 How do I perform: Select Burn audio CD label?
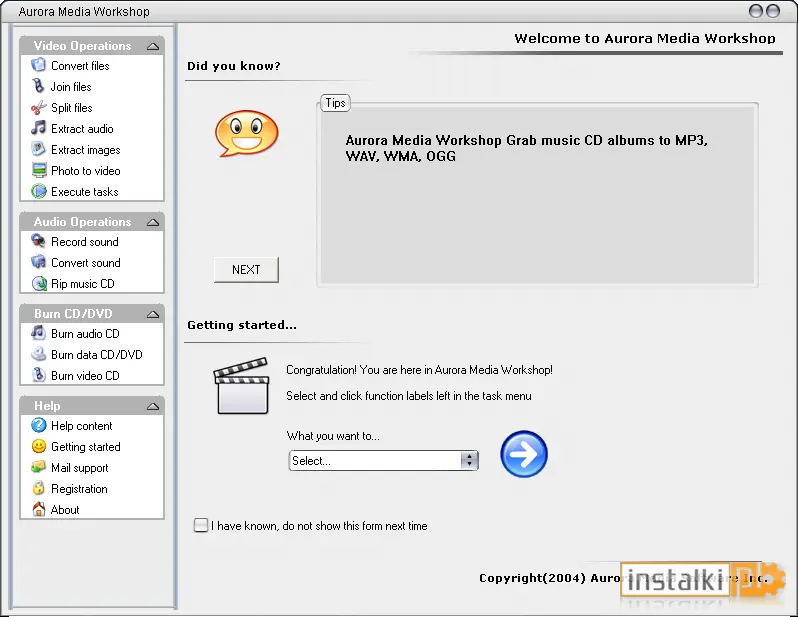coord(85,333)
